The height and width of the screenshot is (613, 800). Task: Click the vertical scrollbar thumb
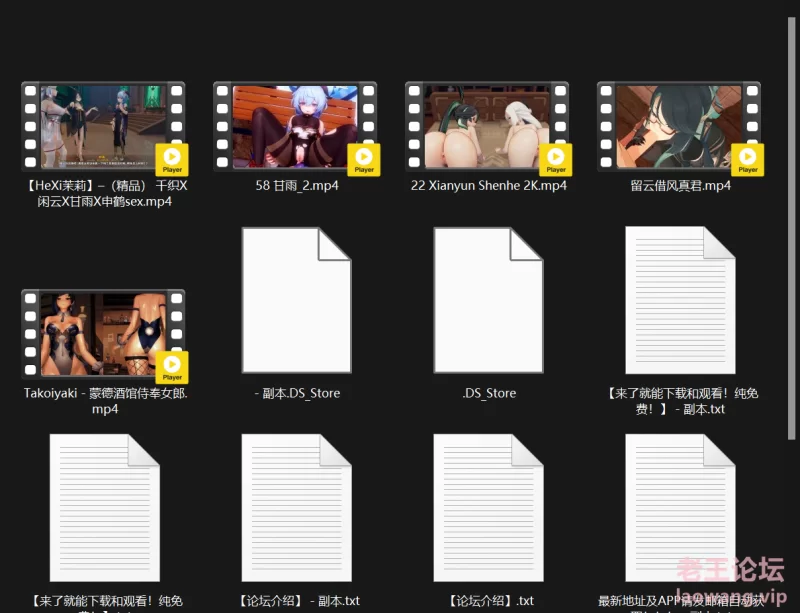click(791, 228)
